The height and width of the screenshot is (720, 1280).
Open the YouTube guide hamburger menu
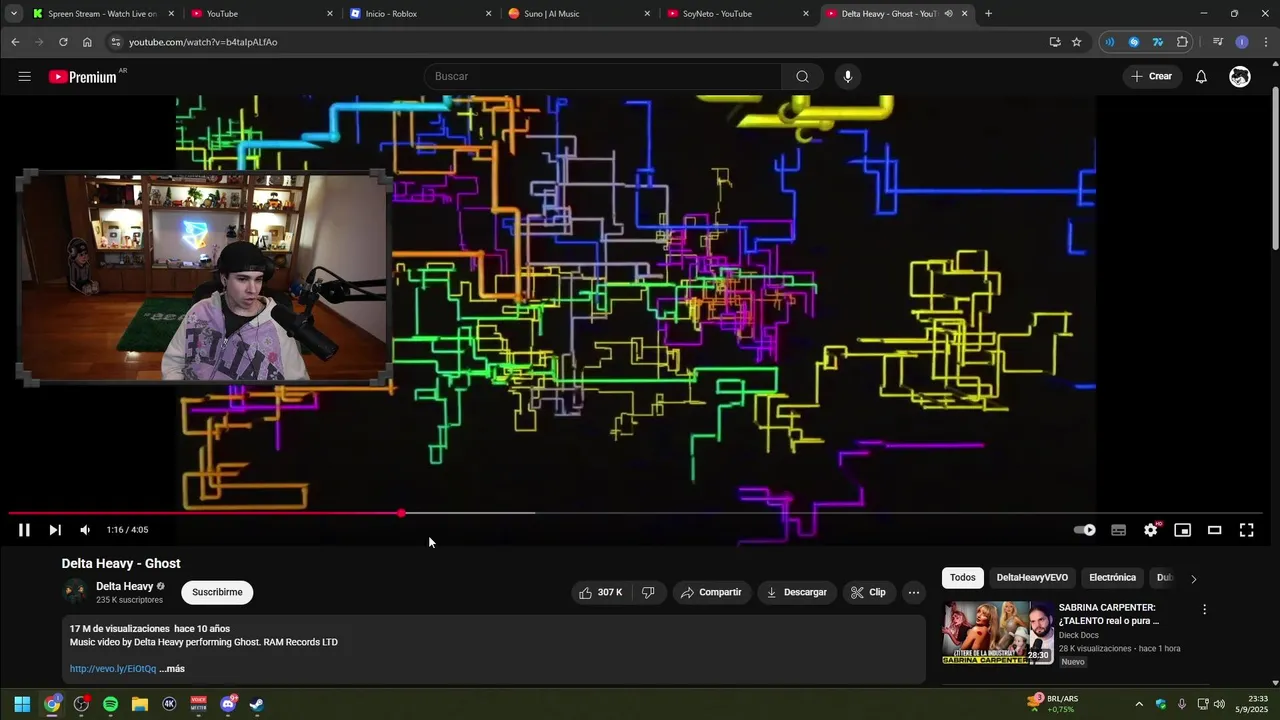click(25, 77)
